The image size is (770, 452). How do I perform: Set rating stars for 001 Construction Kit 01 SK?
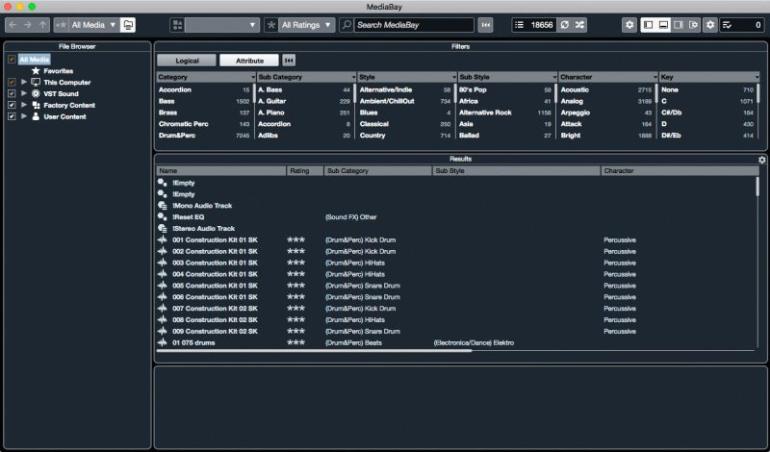click(x=296, y=240)
